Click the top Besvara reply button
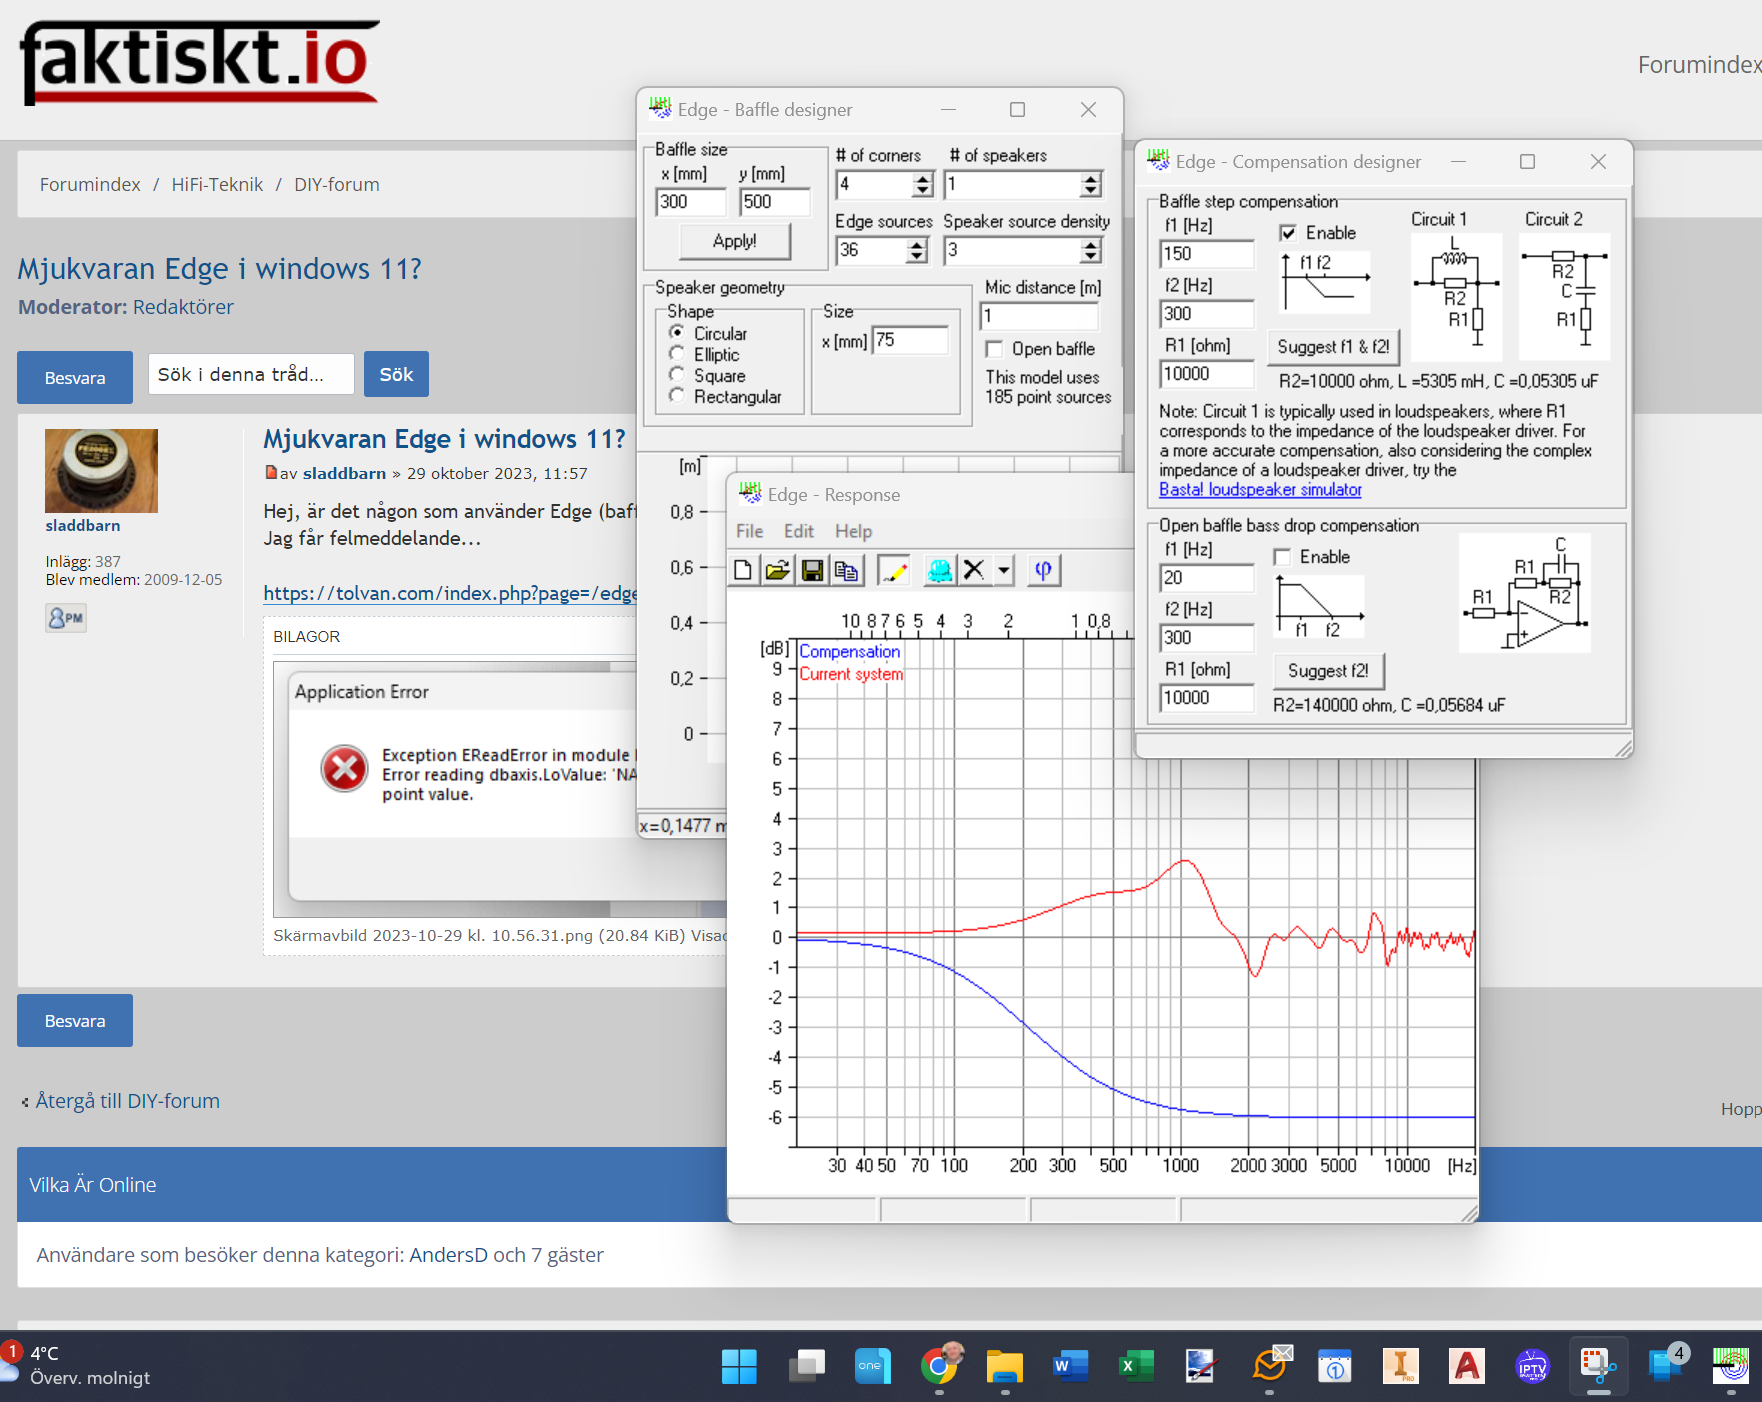The image size is (1762, 1402). point(75,377)
